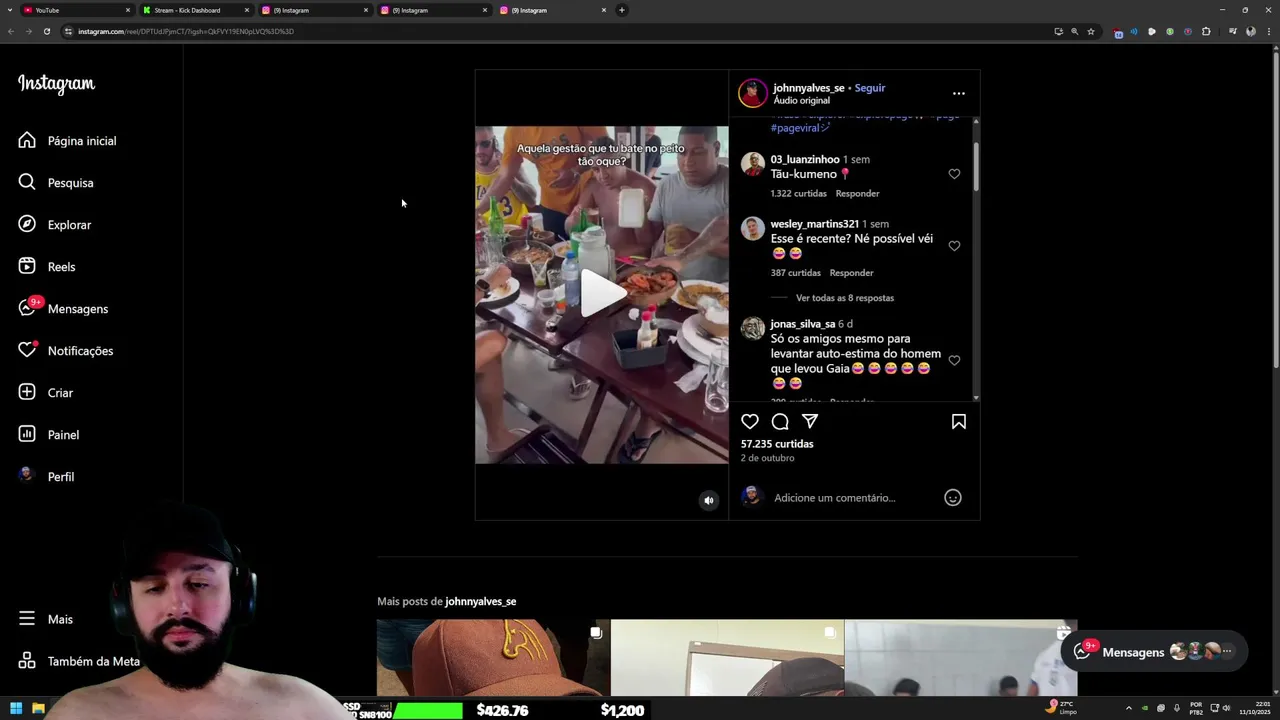Open the #pageviral hashtag
The height and width of the screenshot is (720, 1280).
coord(800,128)
